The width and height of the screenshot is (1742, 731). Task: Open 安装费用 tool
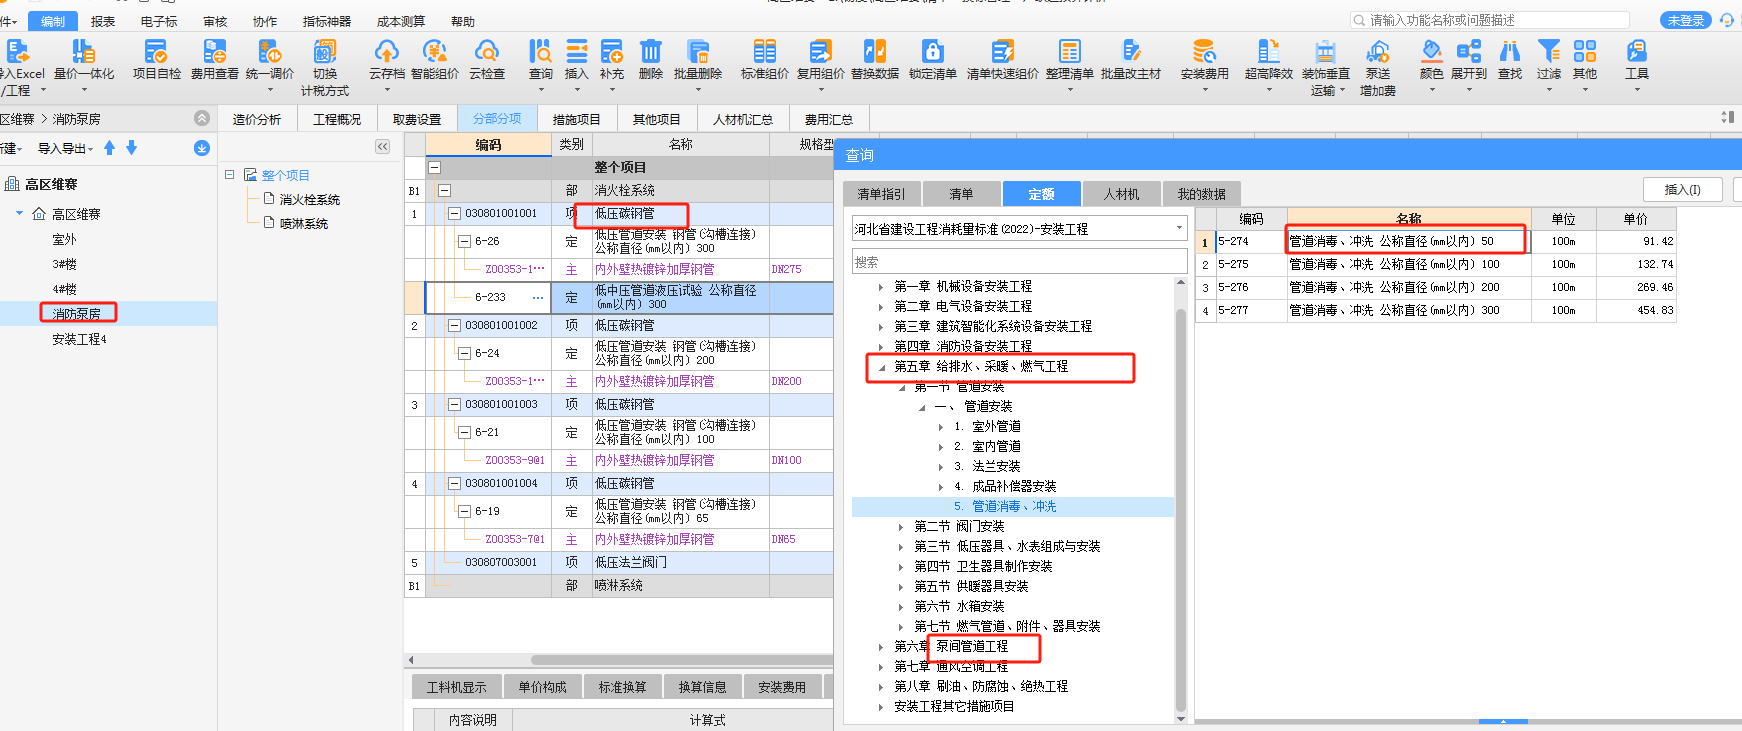click(x=1205, y=60)
